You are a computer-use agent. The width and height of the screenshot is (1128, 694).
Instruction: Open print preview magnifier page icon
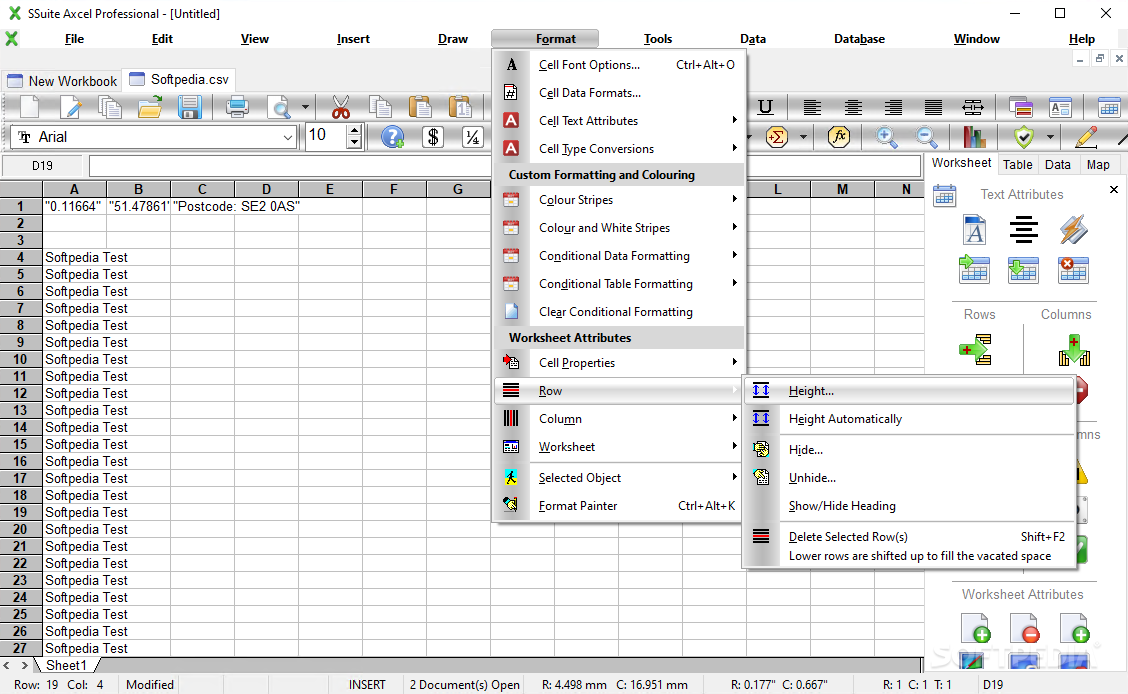coord(278,107)
